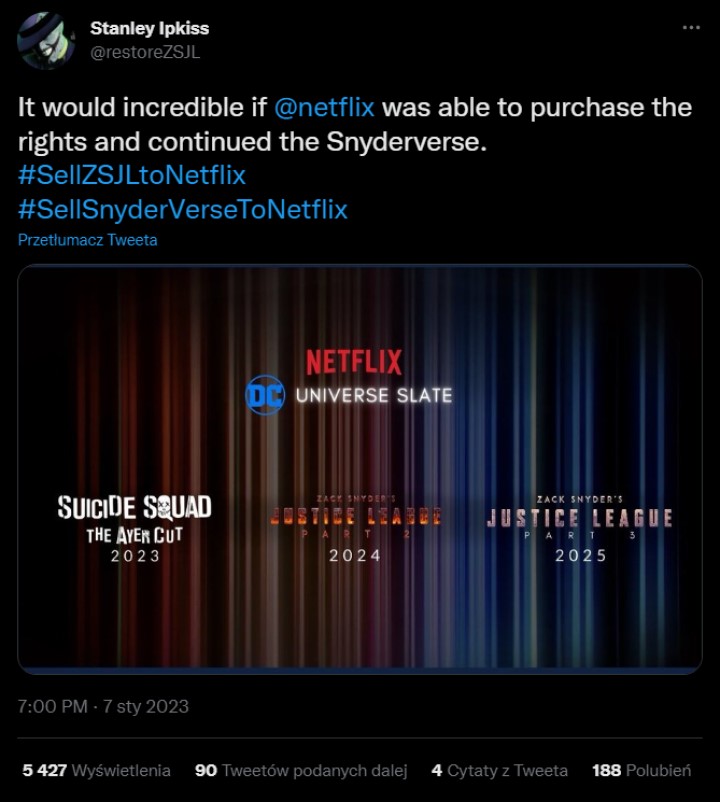Click the #SellZSJLtoNetflix hashtag
This screenshot has width=720, height=802.
pyautogui.click(x=132, y=175)
